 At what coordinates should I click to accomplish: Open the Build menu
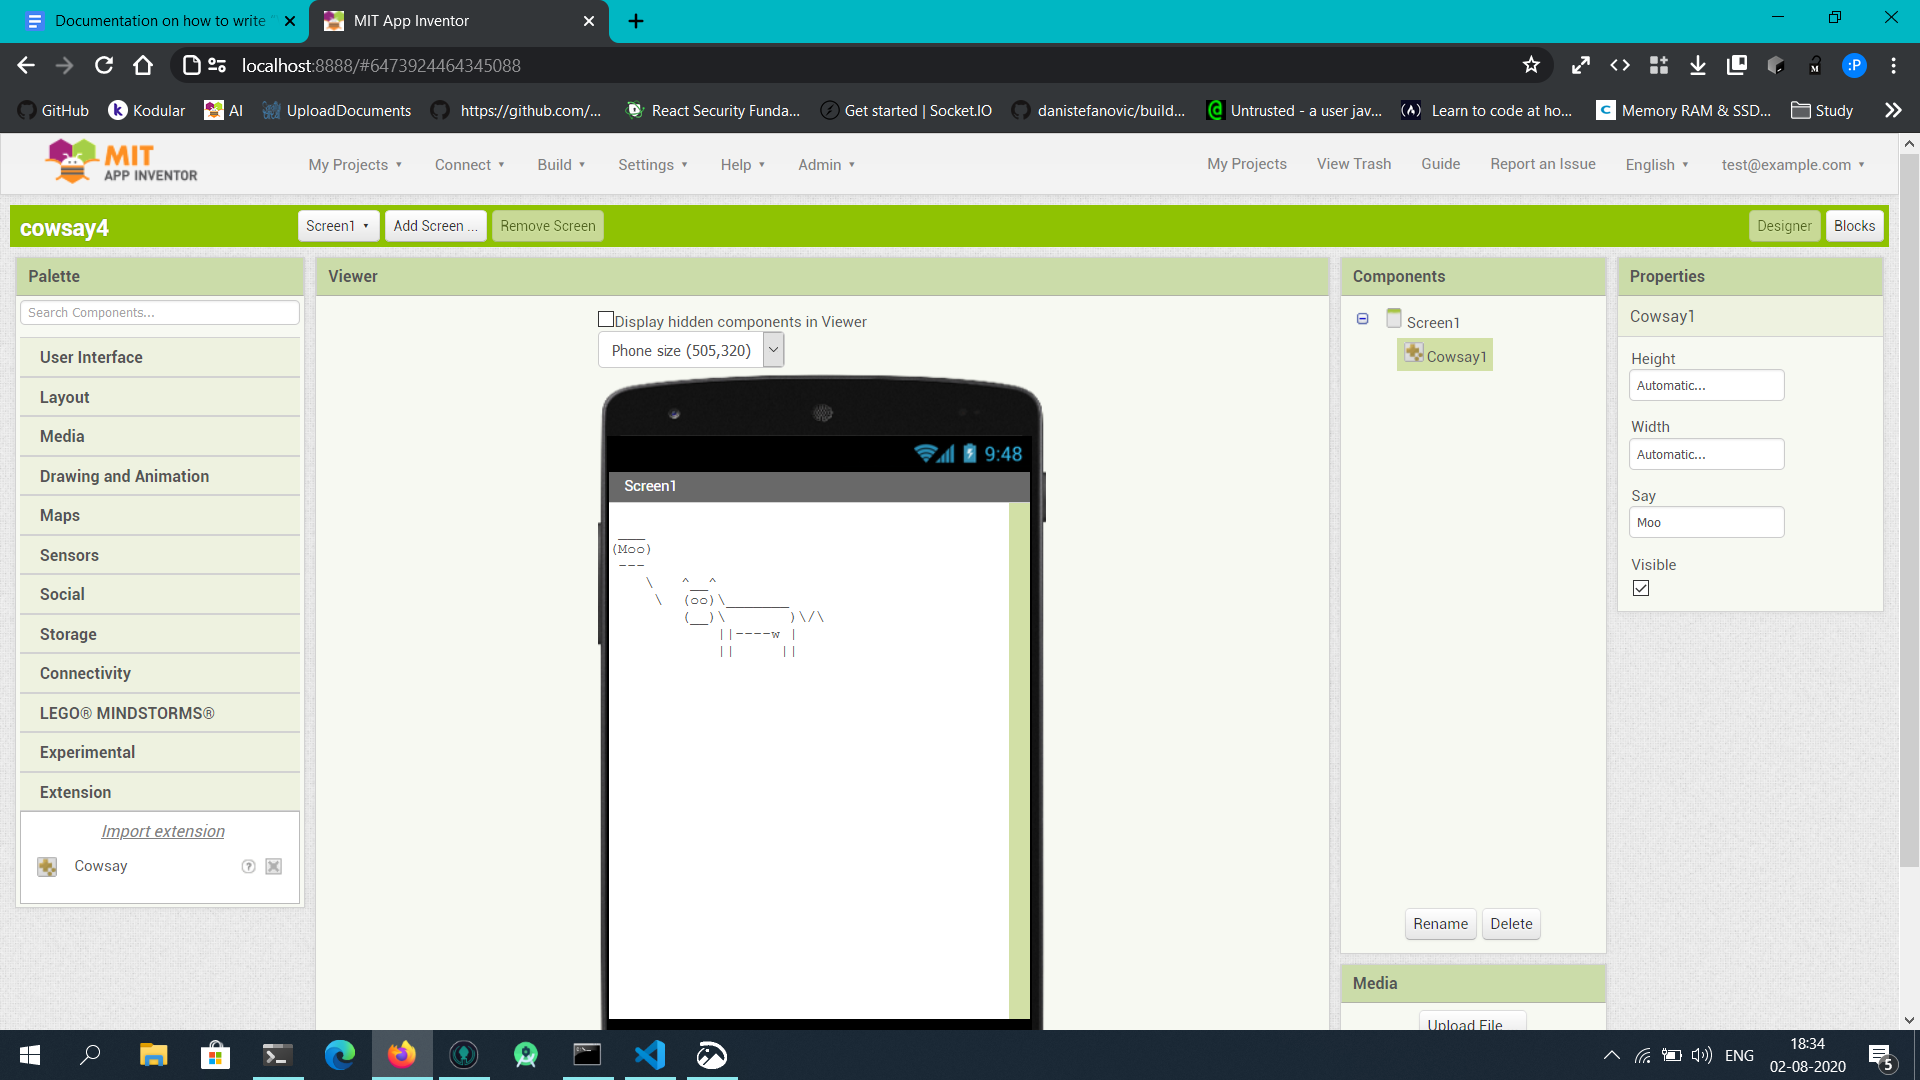tap(561, 165)
